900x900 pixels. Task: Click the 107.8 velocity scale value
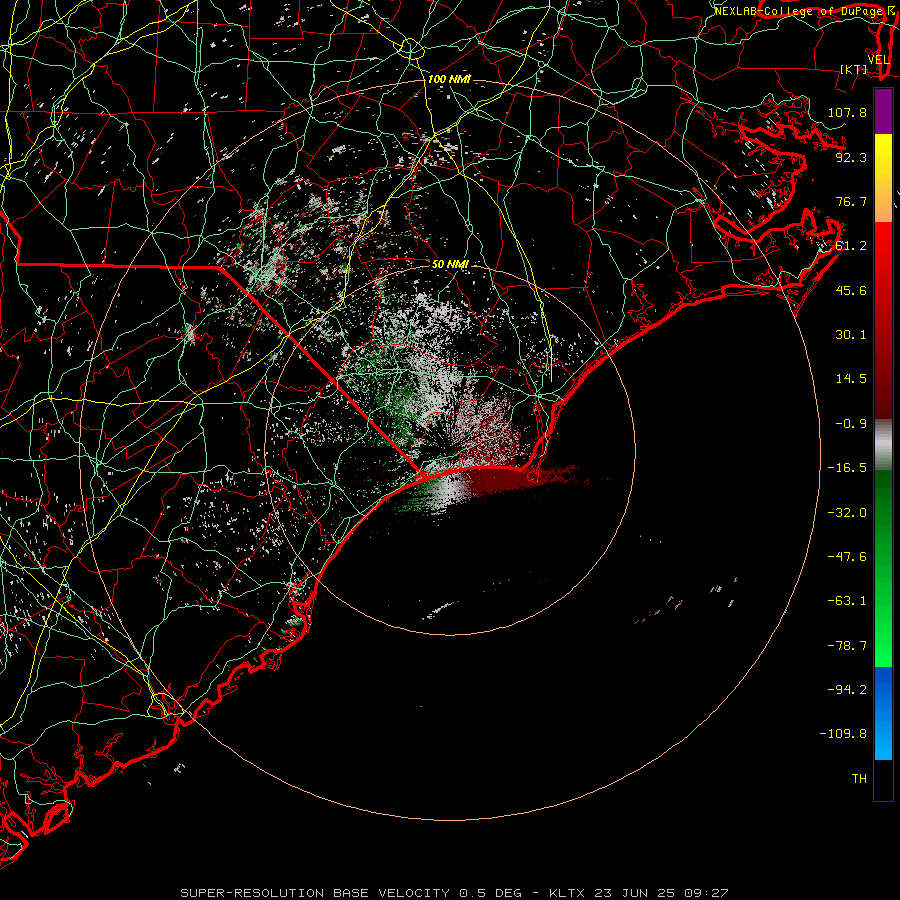[847, 112]
